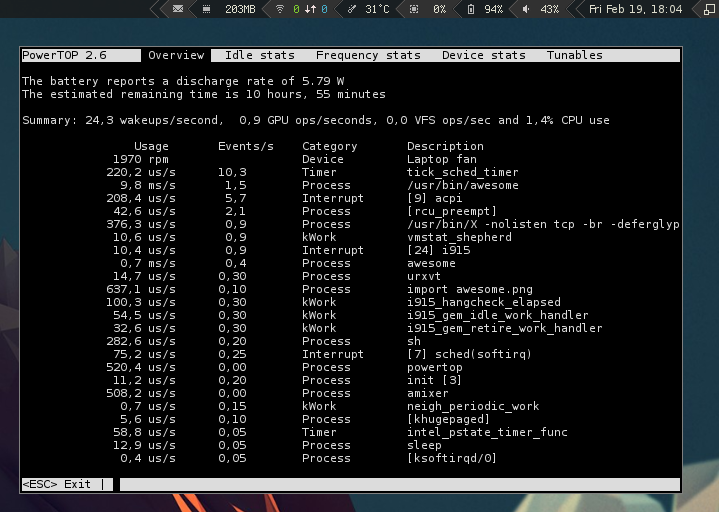The width and height of the screenshot is (719, 512).
Task: Select the '[9] acpi' interrupt row
Action: tap(351, 198)
